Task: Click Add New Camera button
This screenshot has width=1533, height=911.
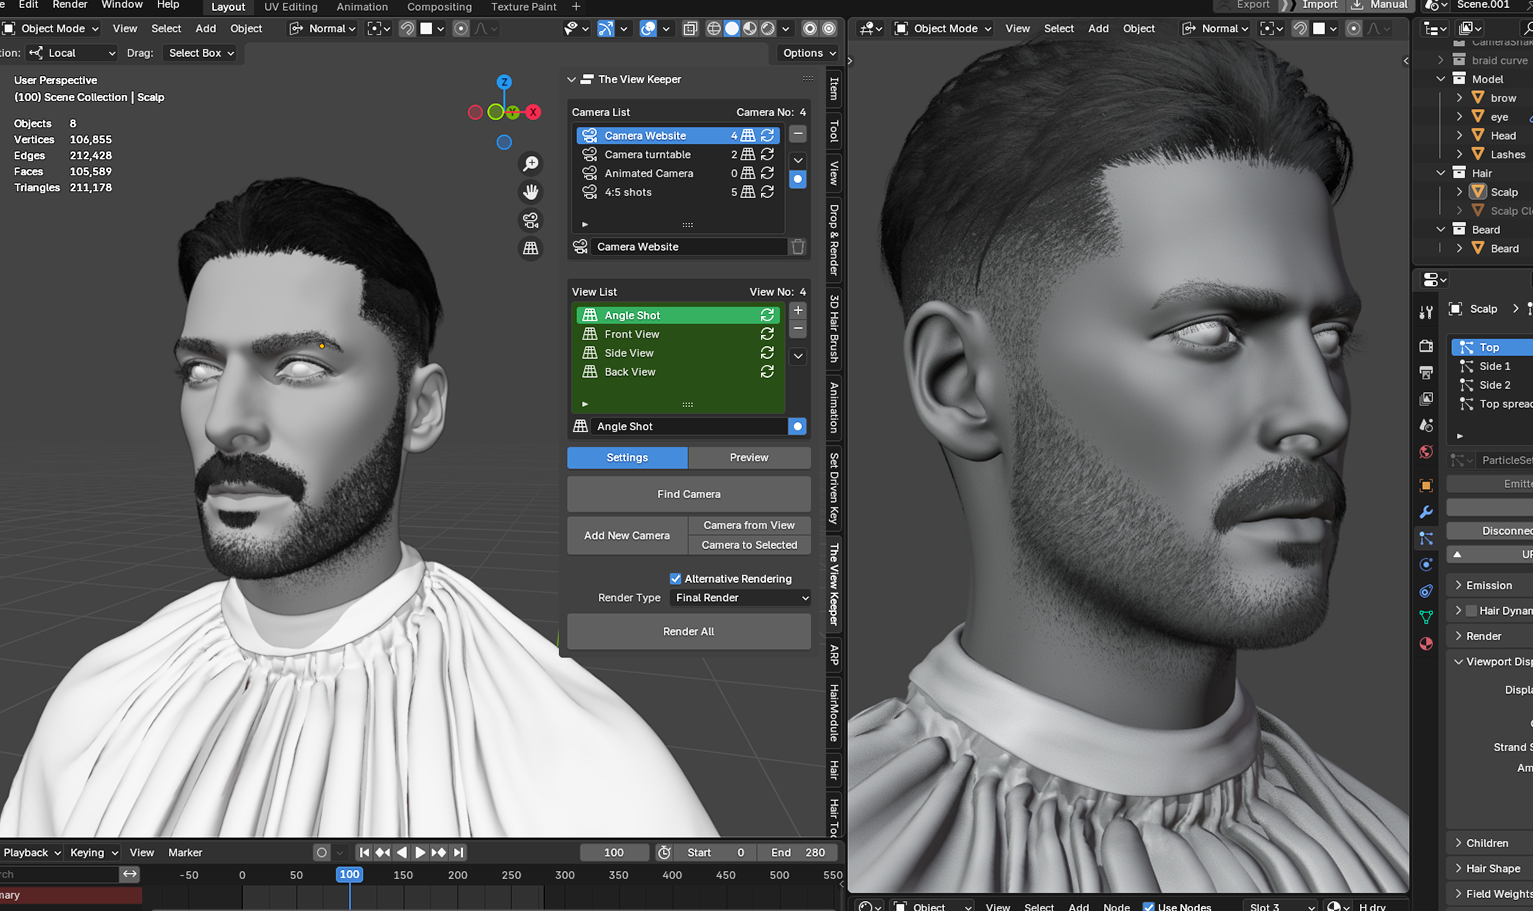Action: (627, 535)
